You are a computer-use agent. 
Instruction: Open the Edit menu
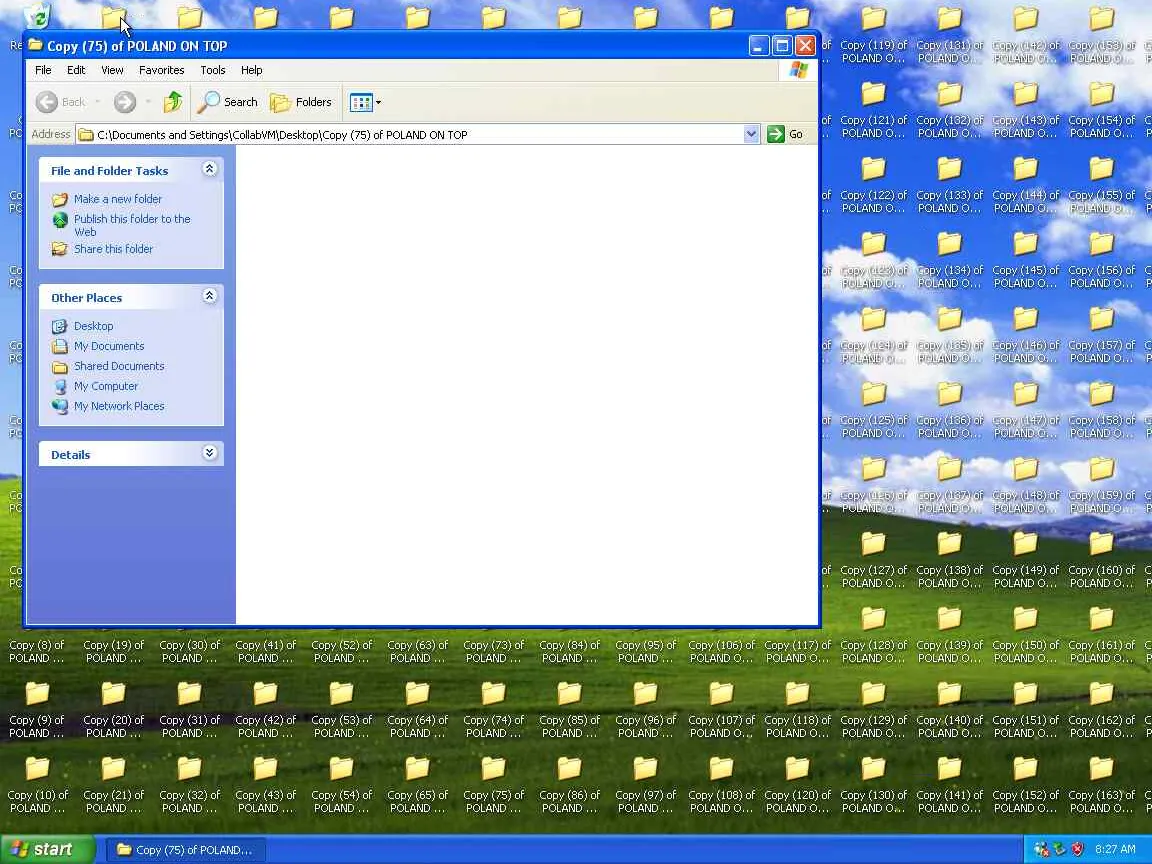point(76,70)
